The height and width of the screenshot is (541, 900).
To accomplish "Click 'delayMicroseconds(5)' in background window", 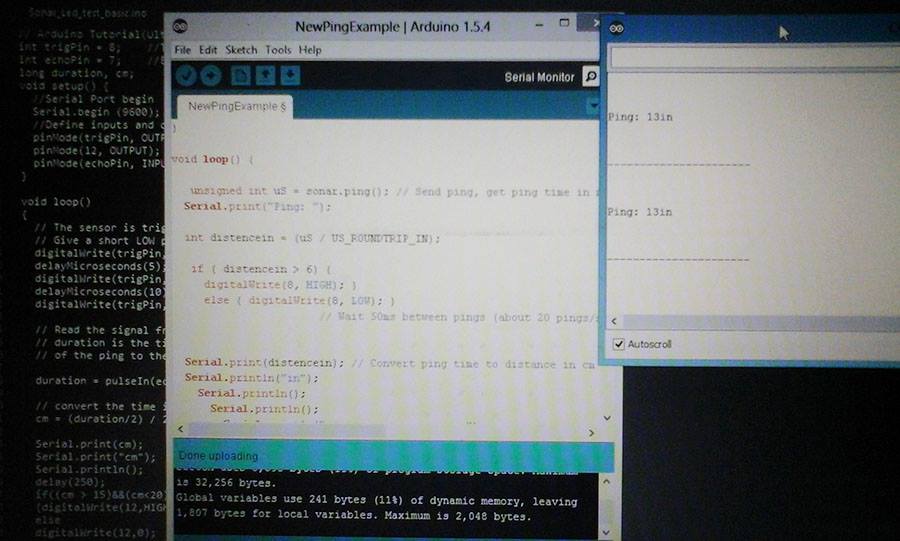I will click(x=100, y=267).
